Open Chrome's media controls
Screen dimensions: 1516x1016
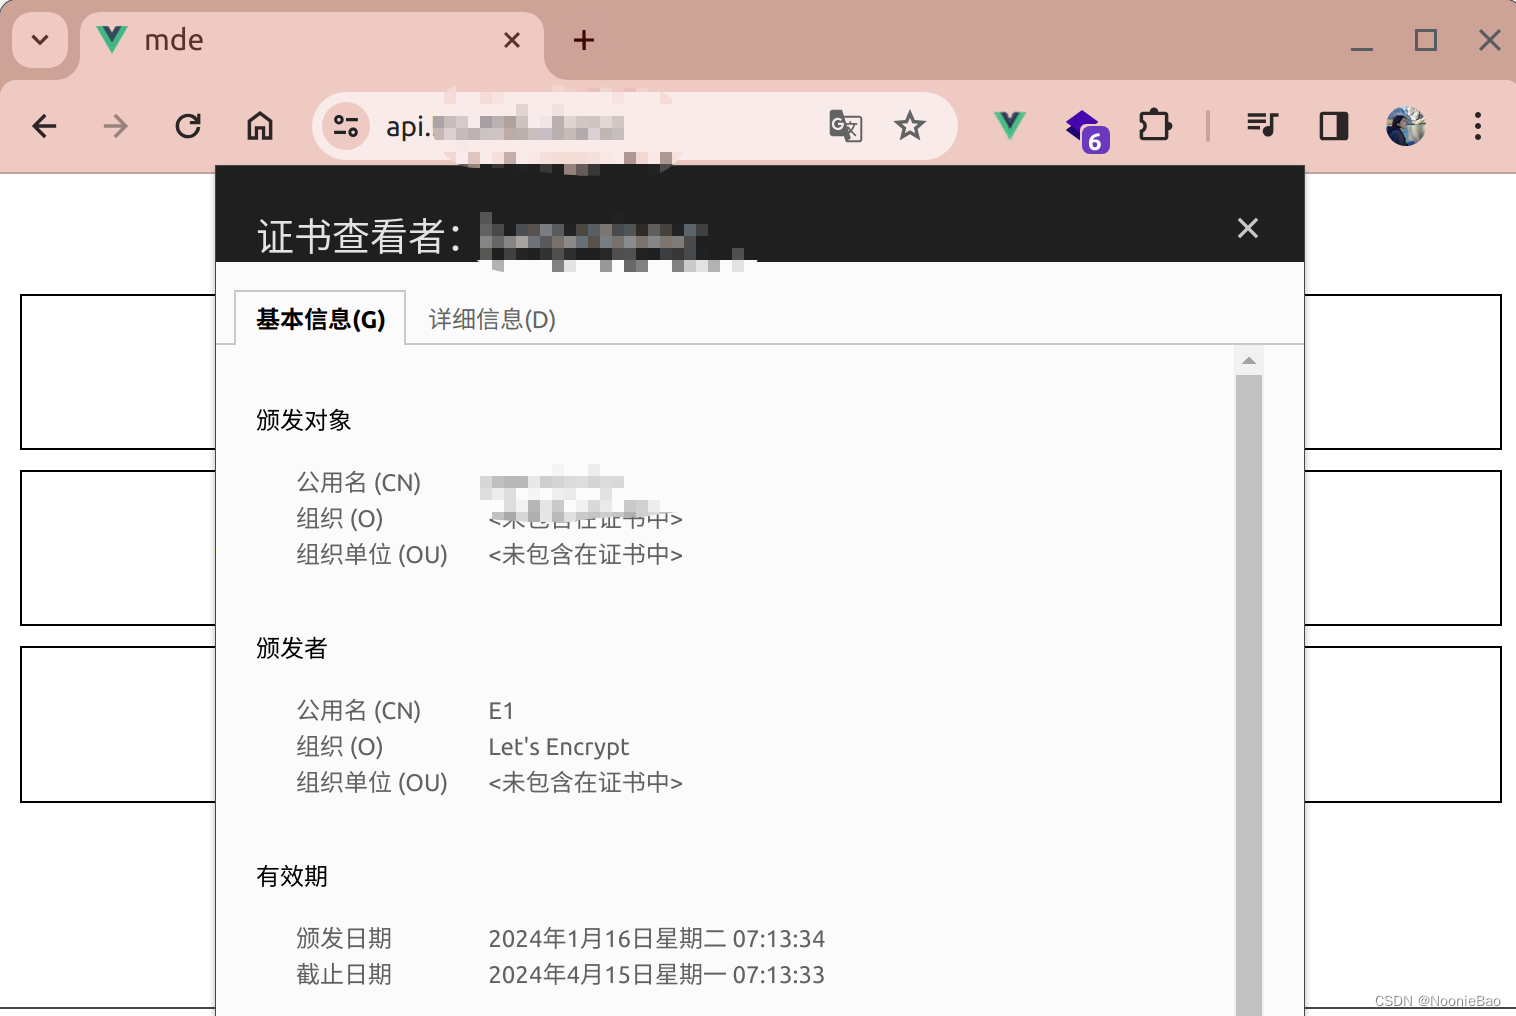[x=1262, y=126]
